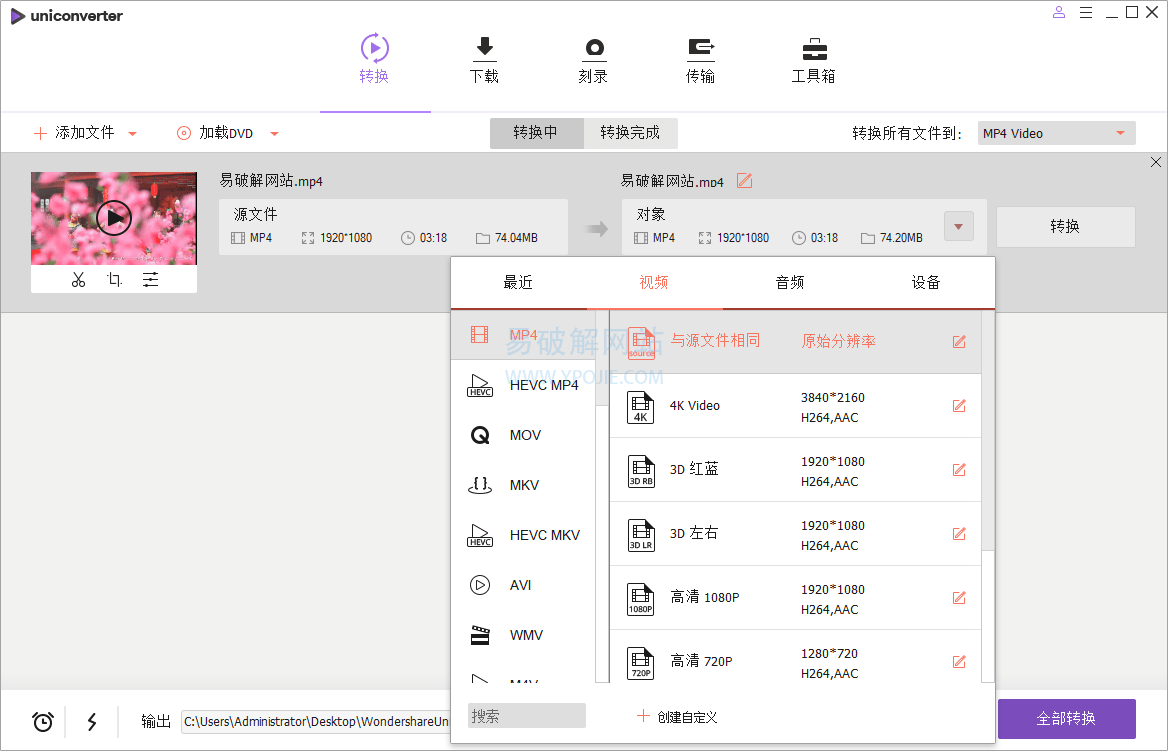The width and height of the screenshot is (1168, 751).
Task: Edit the 高清 720P preset
Action: pos(959,662)
